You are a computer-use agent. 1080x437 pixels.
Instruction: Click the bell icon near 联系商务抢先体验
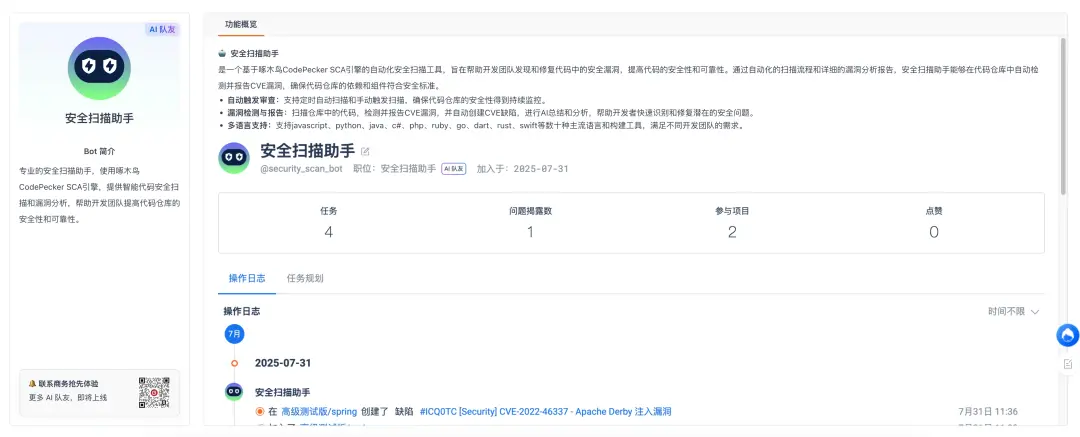32,383
